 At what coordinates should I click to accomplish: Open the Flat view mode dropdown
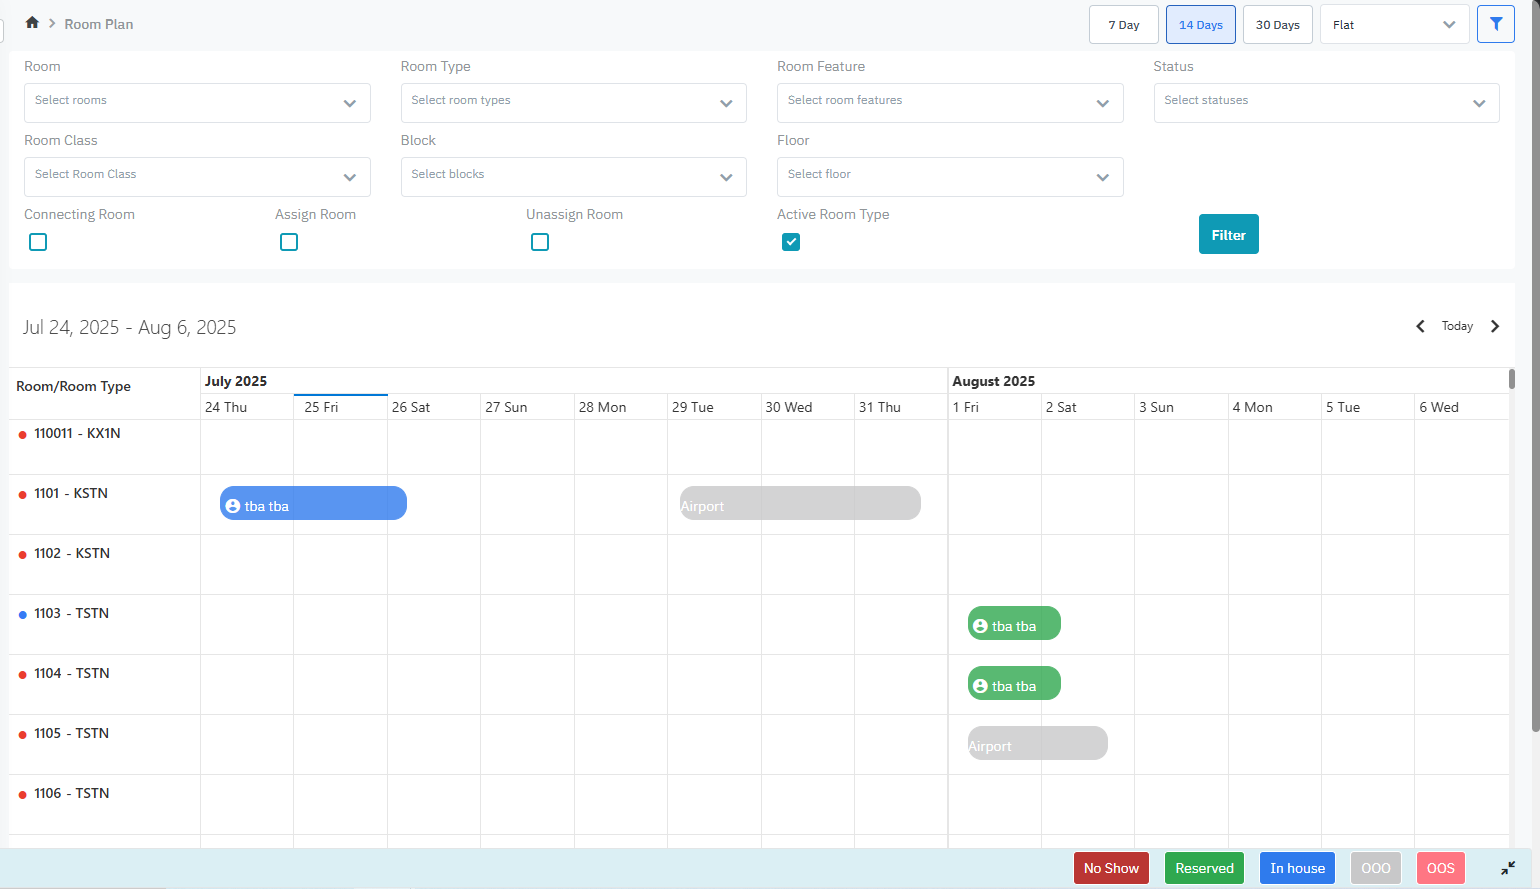click(1393, 25)
